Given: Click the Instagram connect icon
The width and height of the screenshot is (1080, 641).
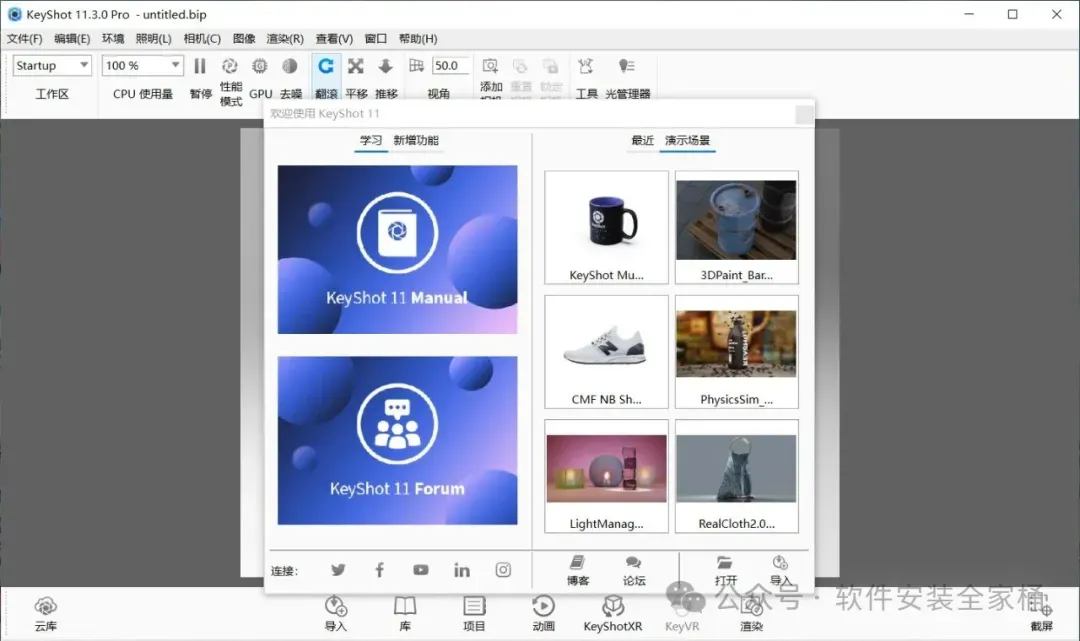Looking at the screenshot, I should click(x=503, y=570).
